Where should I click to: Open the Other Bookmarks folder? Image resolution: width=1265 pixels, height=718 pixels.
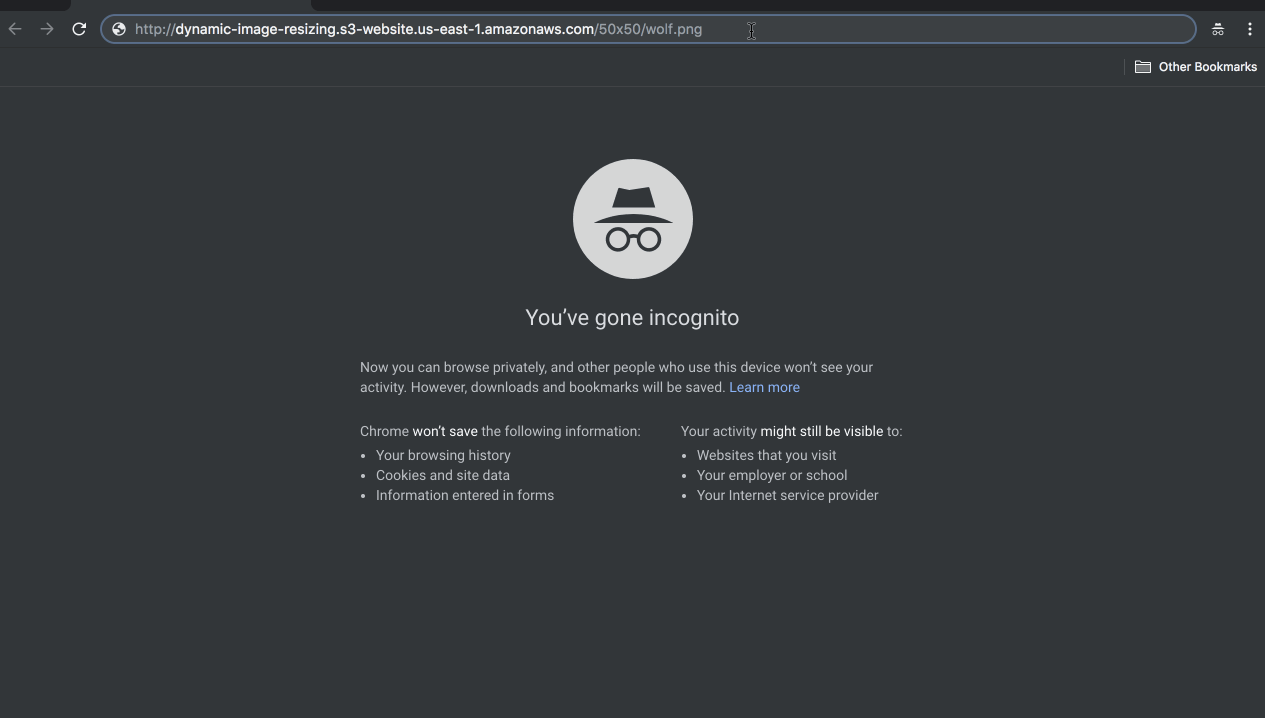pos(1196,67)
